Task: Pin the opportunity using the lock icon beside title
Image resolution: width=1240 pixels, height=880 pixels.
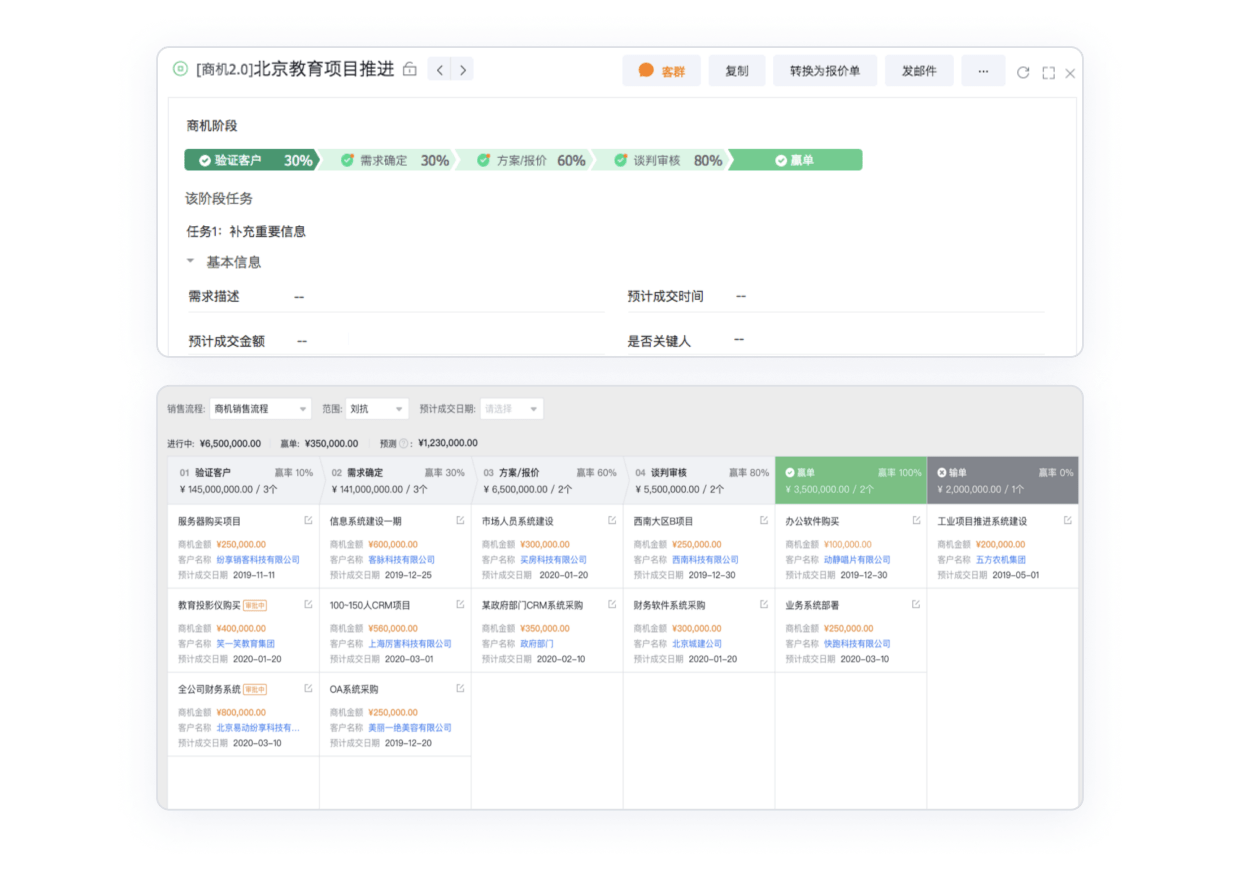Action: (x=410, y=69)
